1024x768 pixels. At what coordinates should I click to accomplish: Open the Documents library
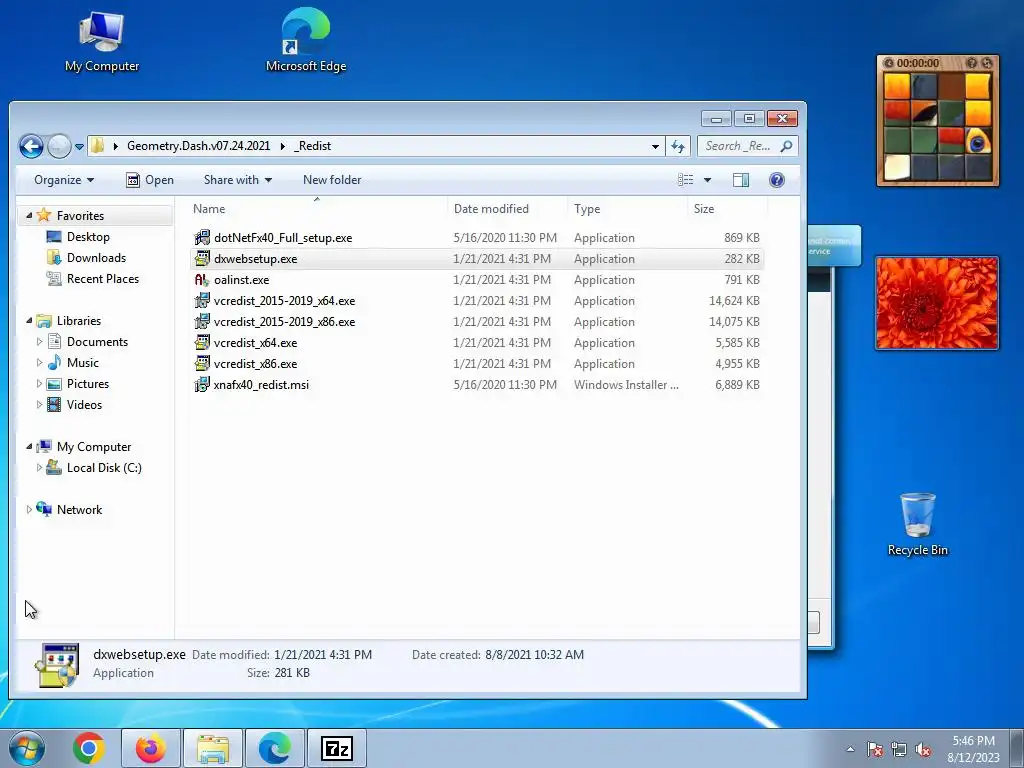click(97, 342)
